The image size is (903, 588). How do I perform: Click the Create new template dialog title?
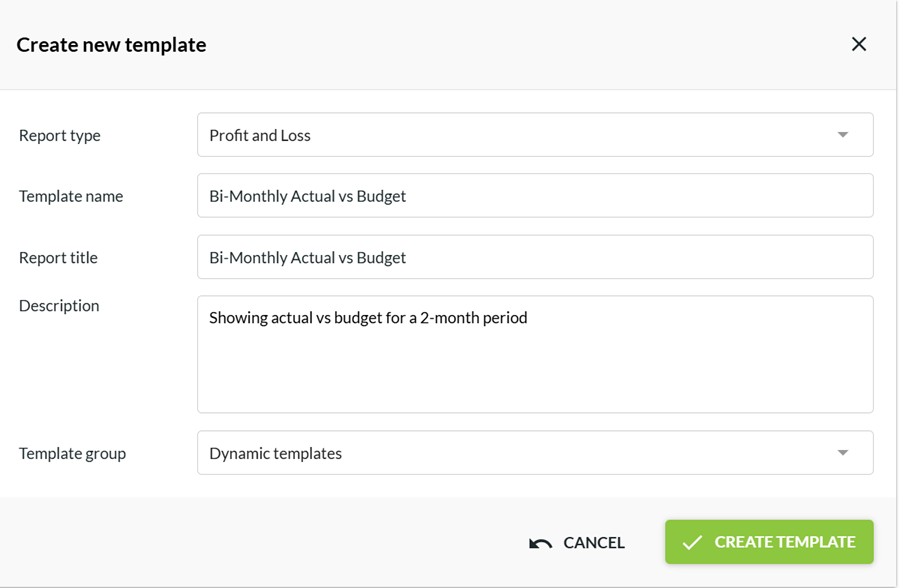pos(112,44)
